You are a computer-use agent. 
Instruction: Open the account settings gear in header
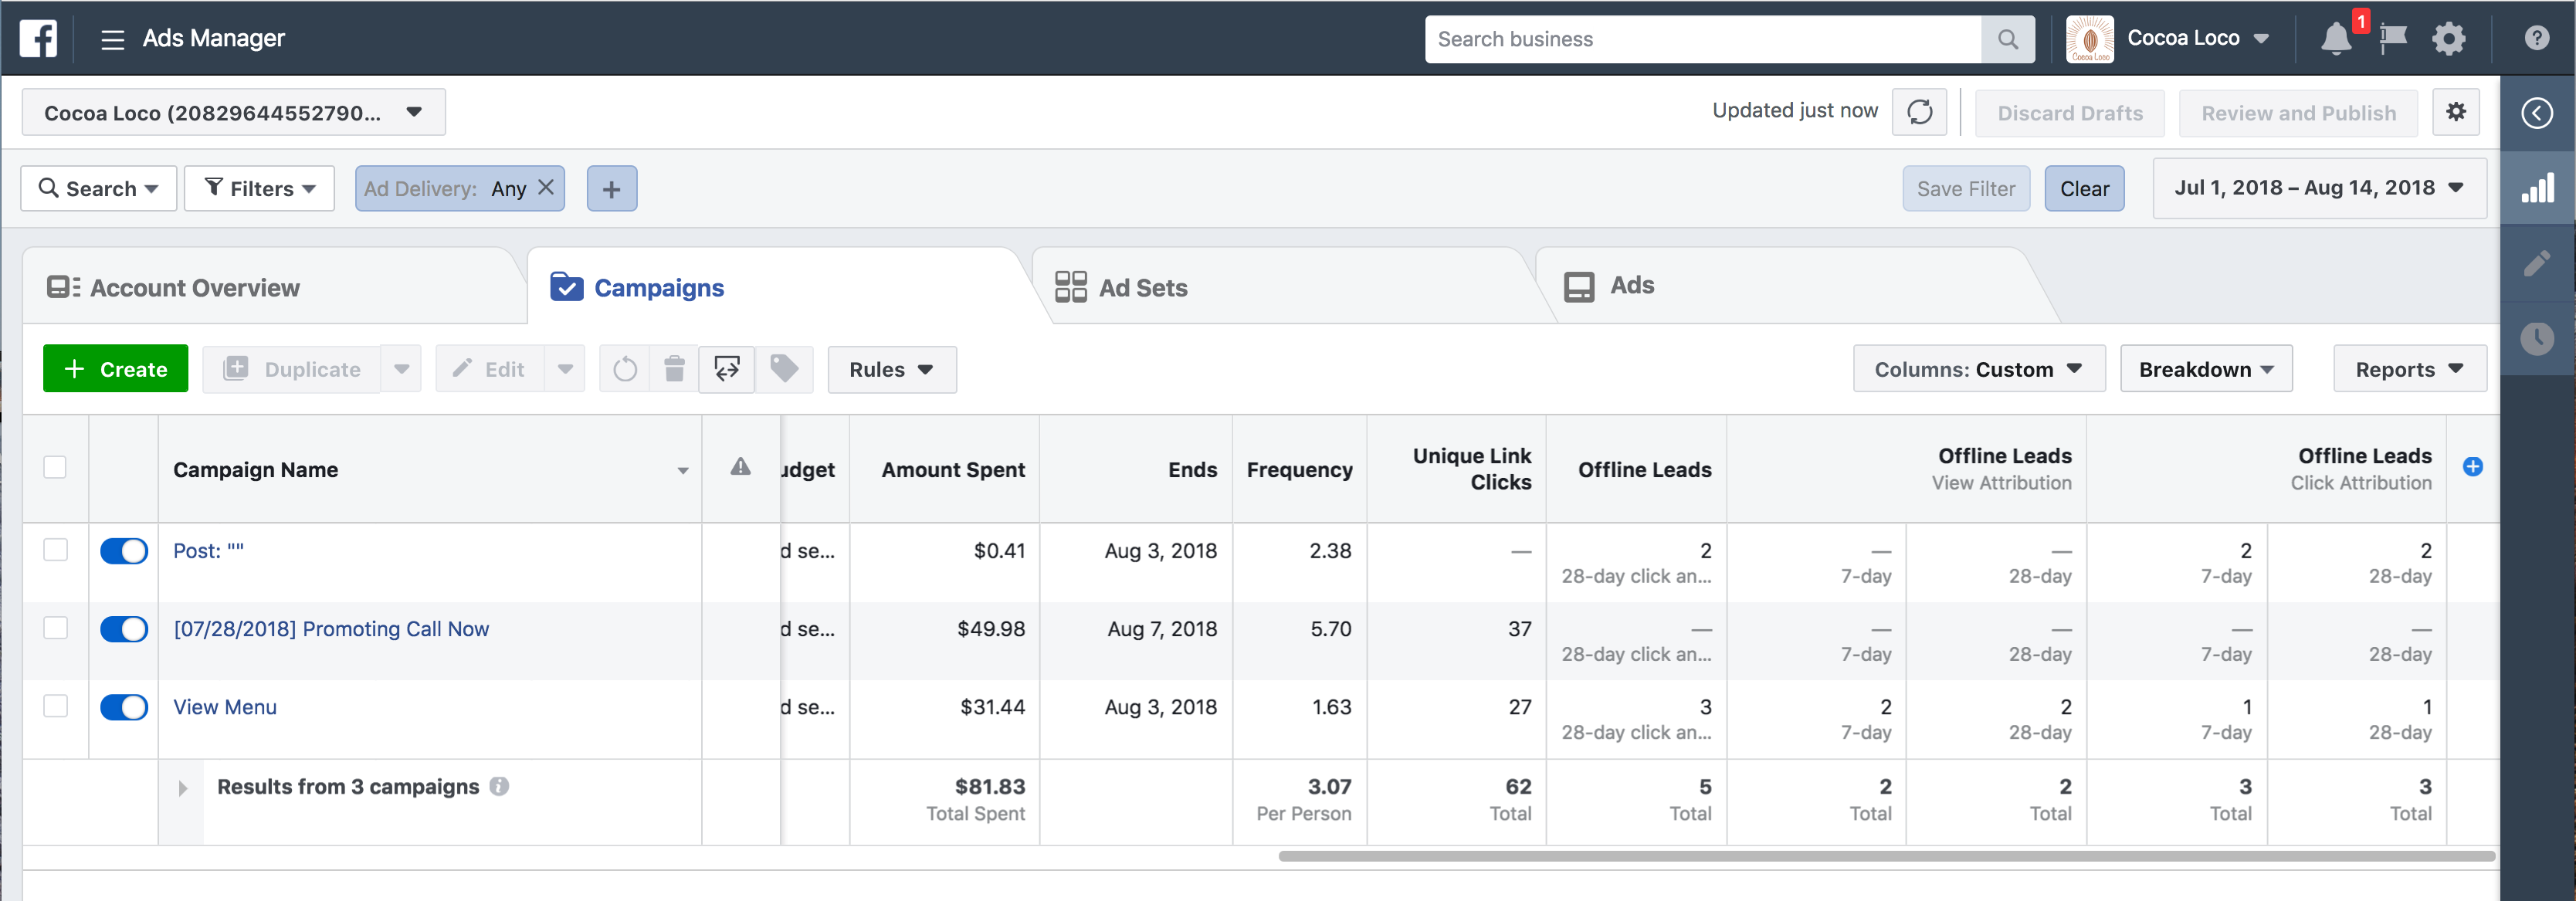pyautogui.click(x=2448, y=39)
